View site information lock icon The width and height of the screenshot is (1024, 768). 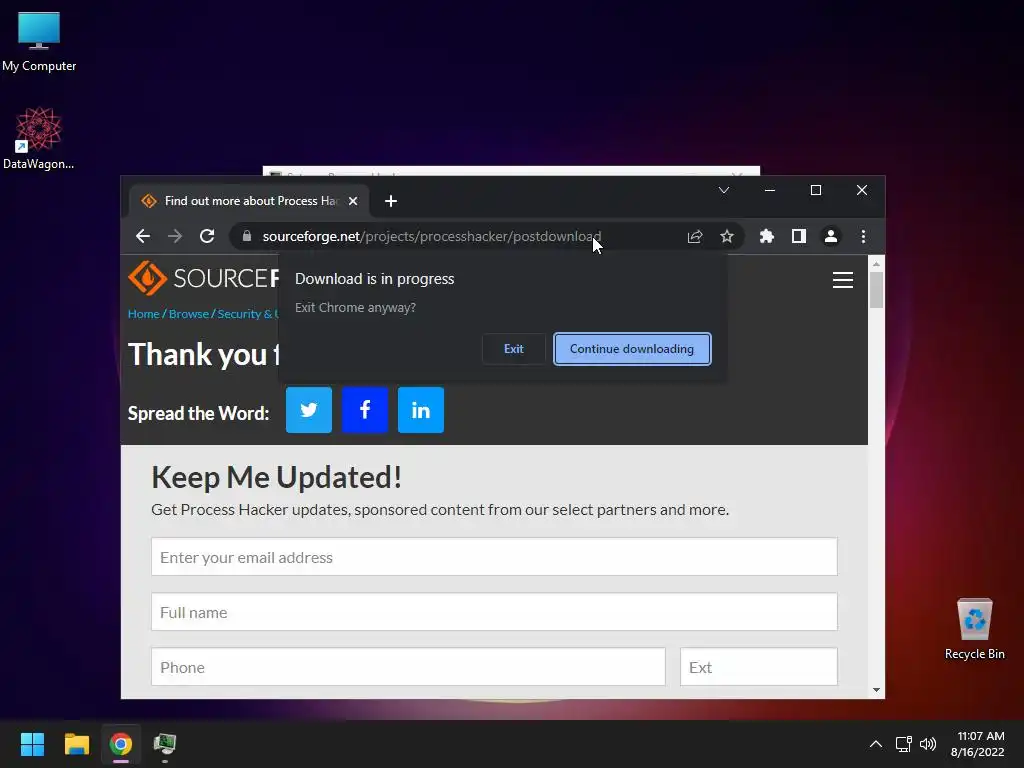point(247,236)
